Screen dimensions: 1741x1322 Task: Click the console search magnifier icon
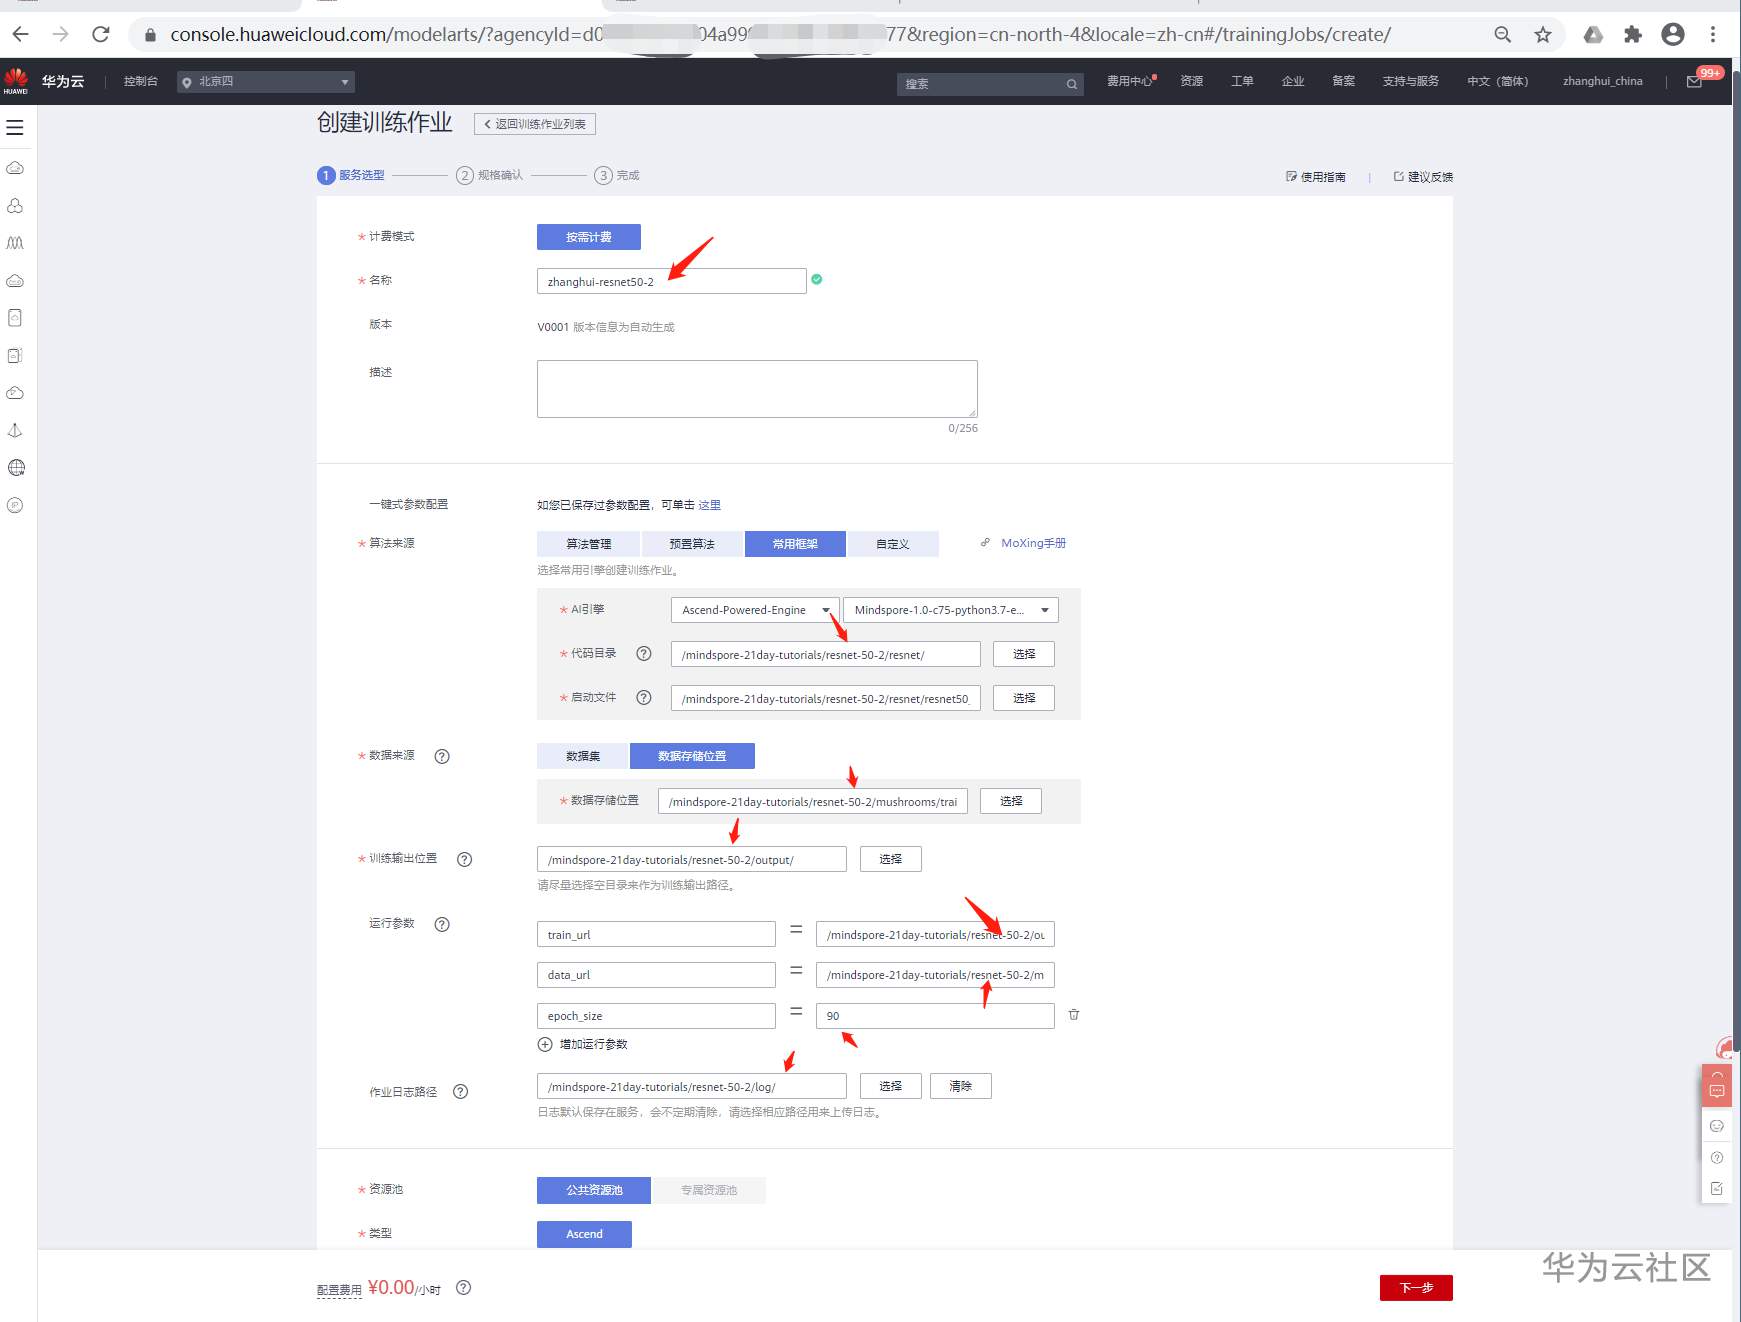tap(1072, 84)
